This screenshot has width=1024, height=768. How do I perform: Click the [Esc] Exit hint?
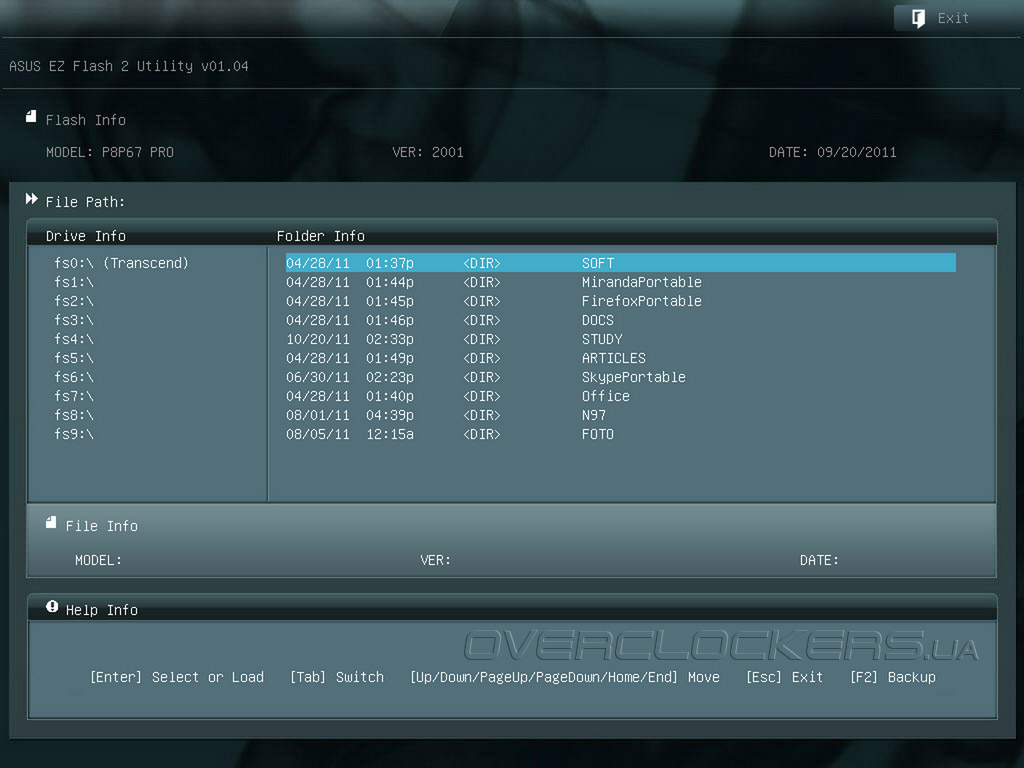pyautogui.click(x=784, y=677)
